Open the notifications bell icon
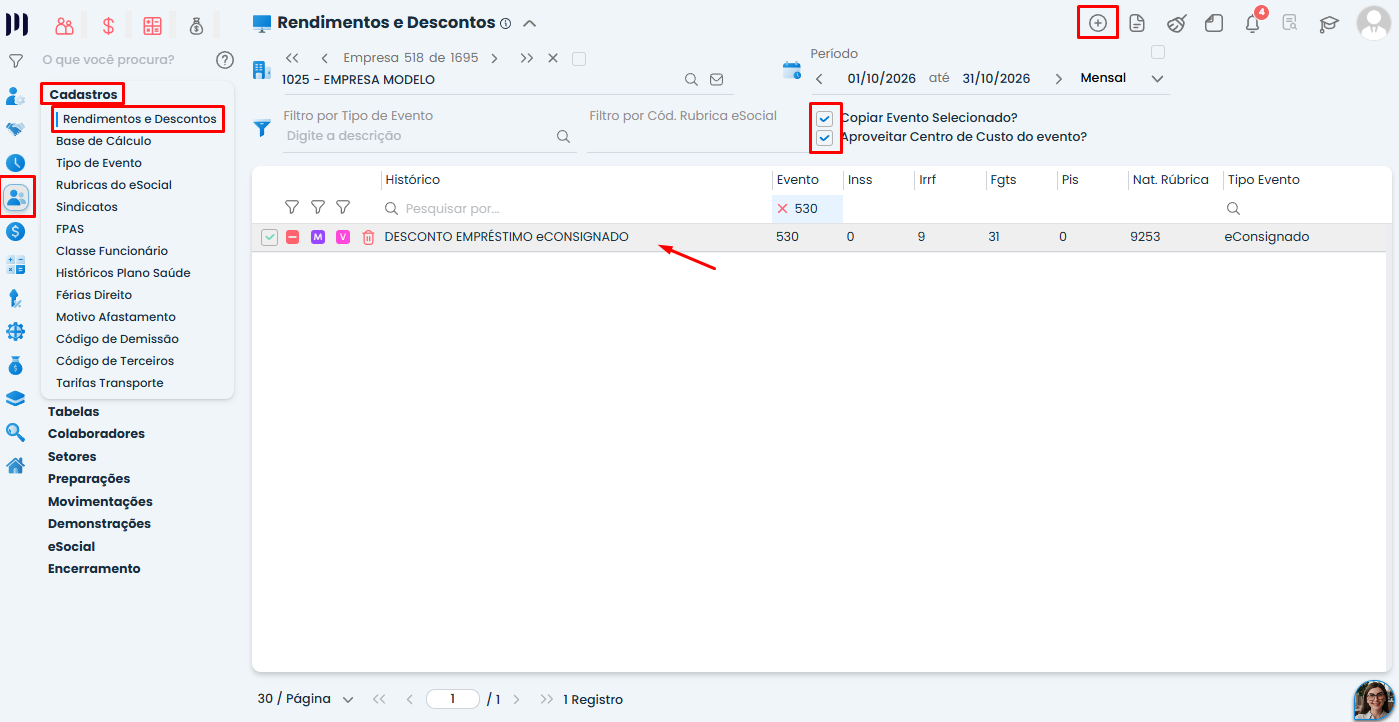1399x722 pixels. pos(1252,23)
